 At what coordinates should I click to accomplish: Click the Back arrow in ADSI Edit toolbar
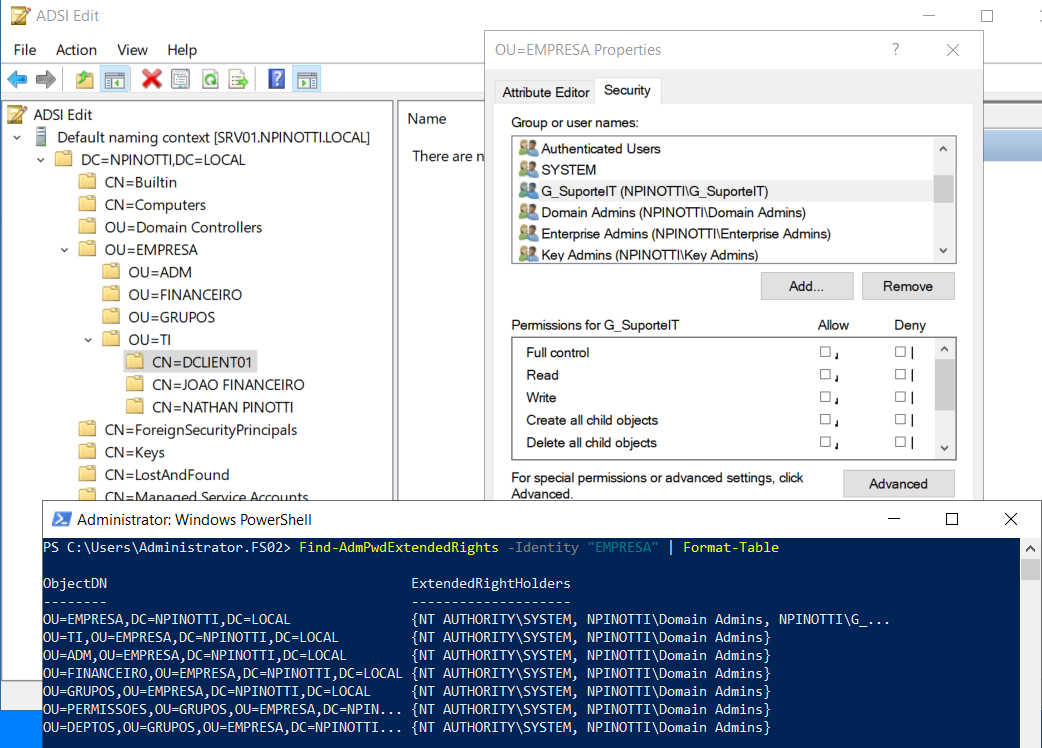17,80
